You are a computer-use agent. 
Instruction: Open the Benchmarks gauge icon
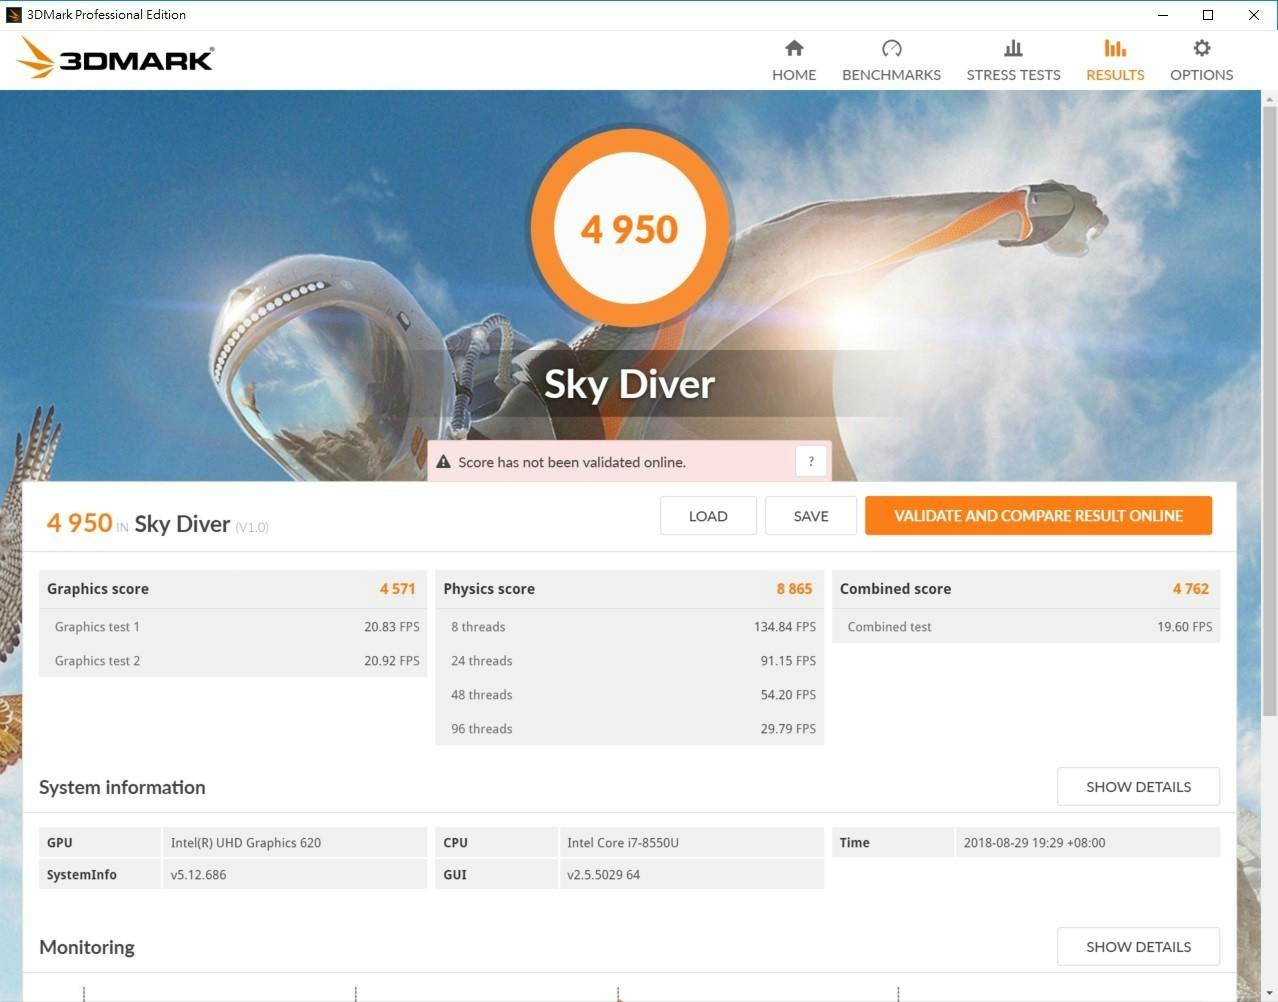tap(892, 48)
